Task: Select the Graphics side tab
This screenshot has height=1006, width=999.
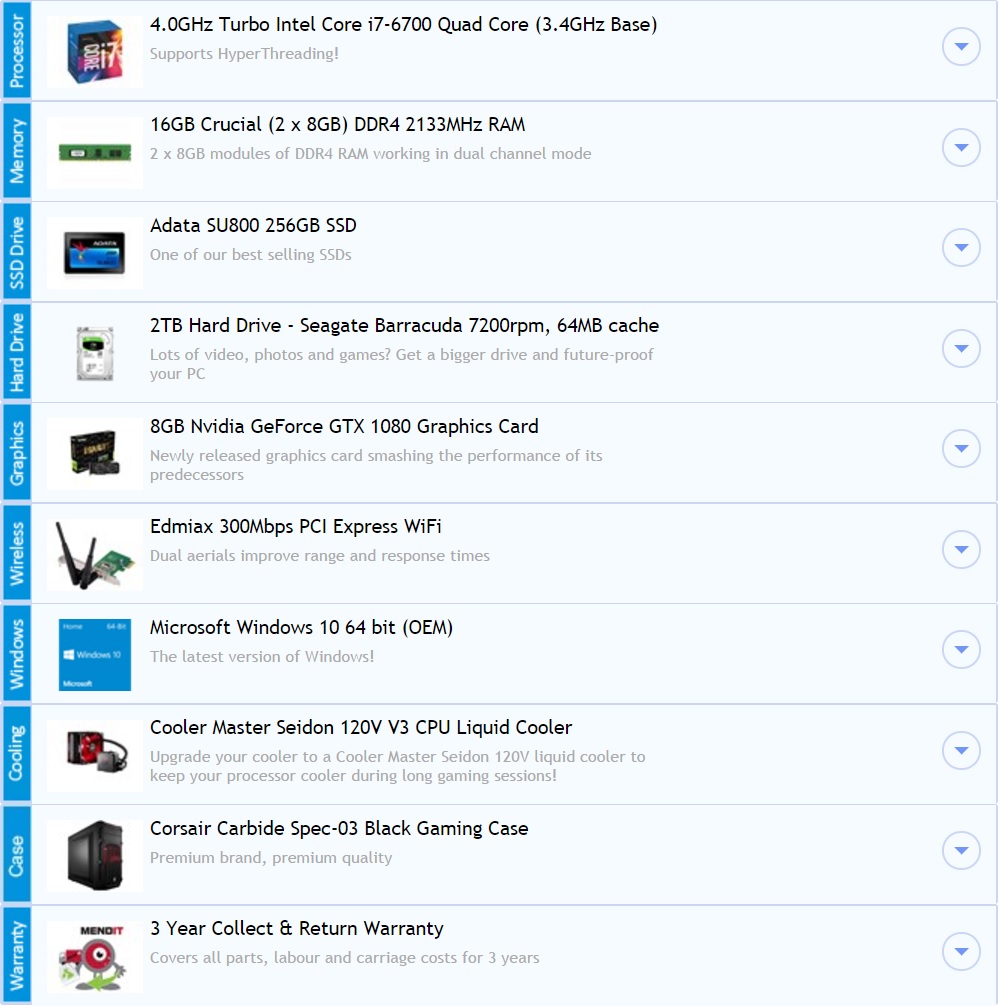Action: (16, 452)
